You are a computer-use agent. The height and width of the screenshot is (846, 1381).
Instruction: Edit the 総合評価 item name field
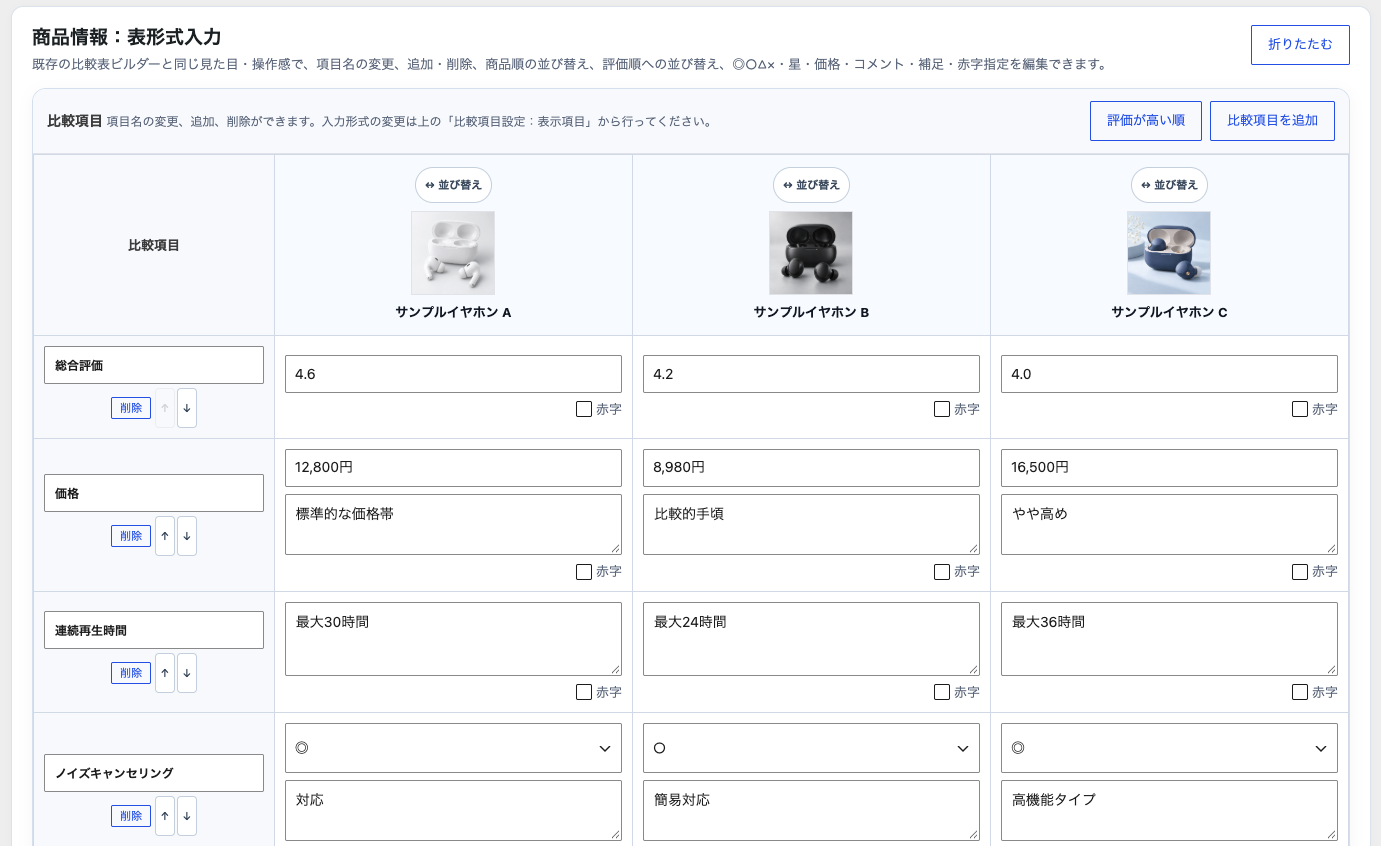tap(154, 365)
